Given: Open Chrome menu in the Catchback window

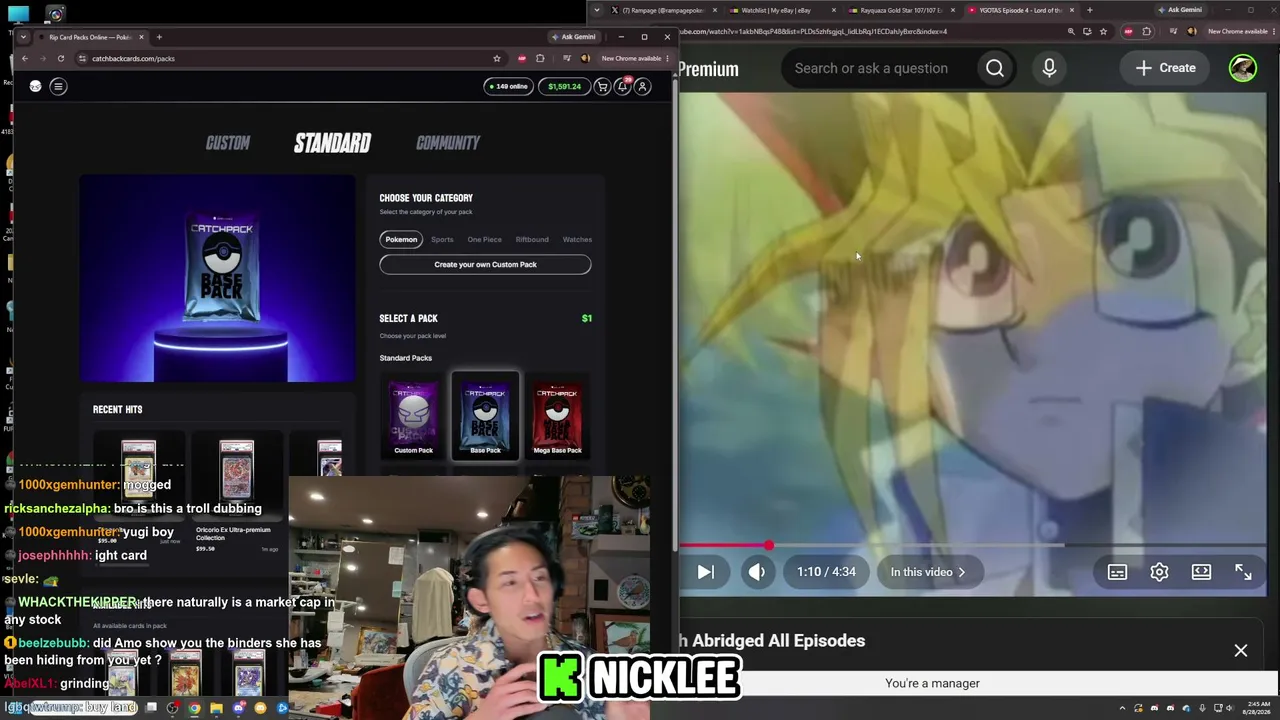Looking at the screenshot, I should pyautogui.click(x=669, y=58).
